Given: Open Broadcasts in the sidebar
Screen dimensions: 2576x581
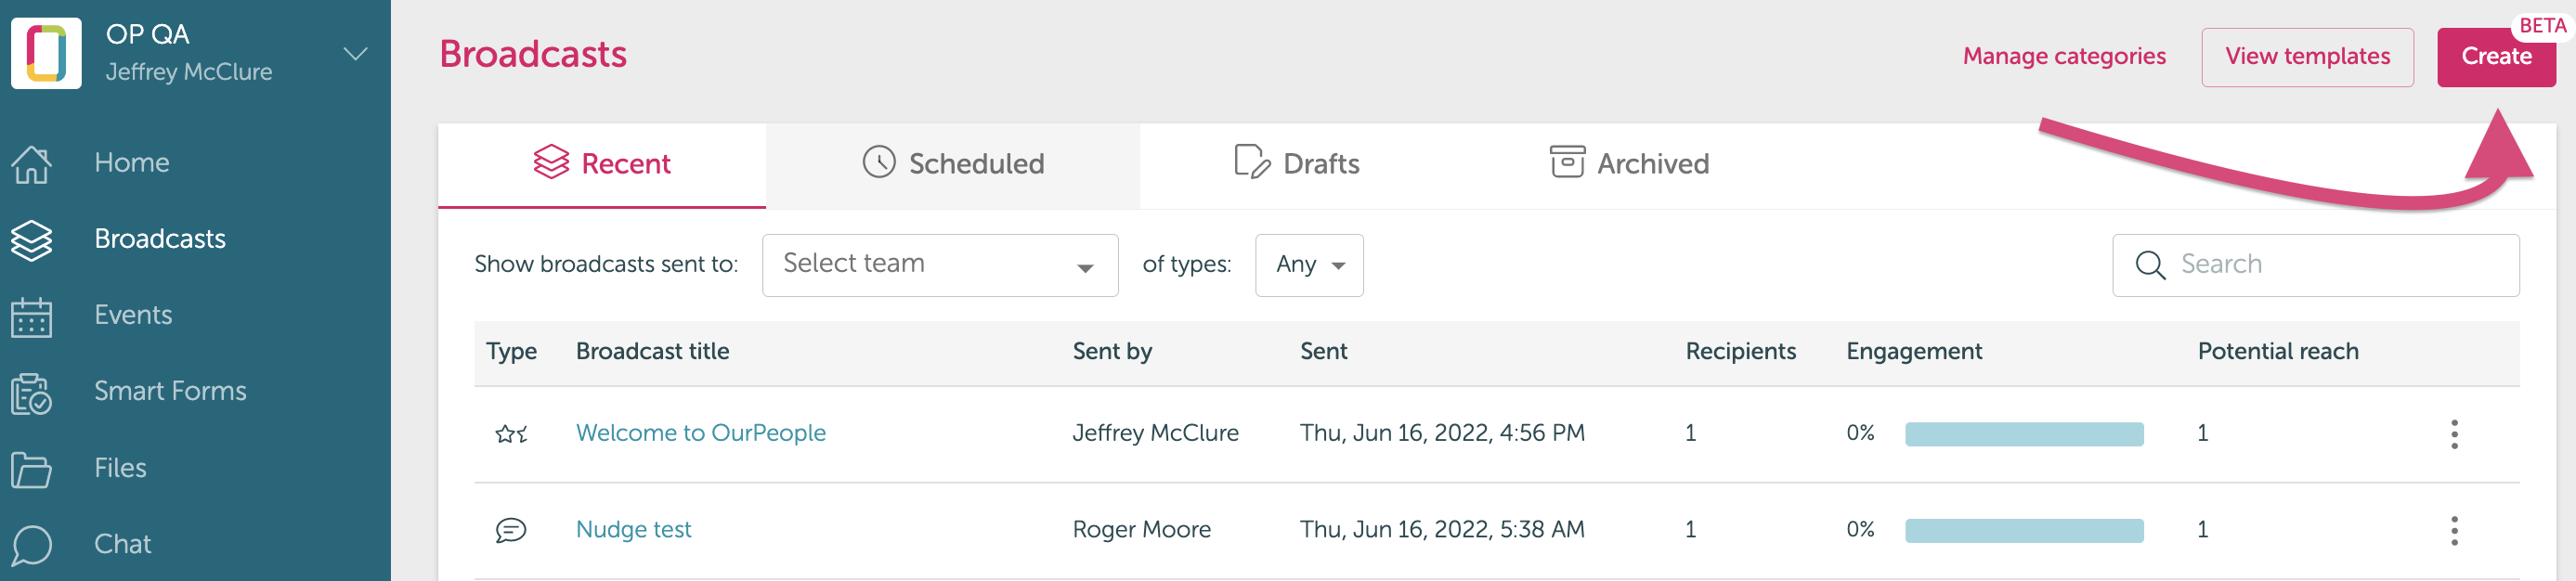Looking at the screenshot, I should pyautogui.click(x=160, y=239).
